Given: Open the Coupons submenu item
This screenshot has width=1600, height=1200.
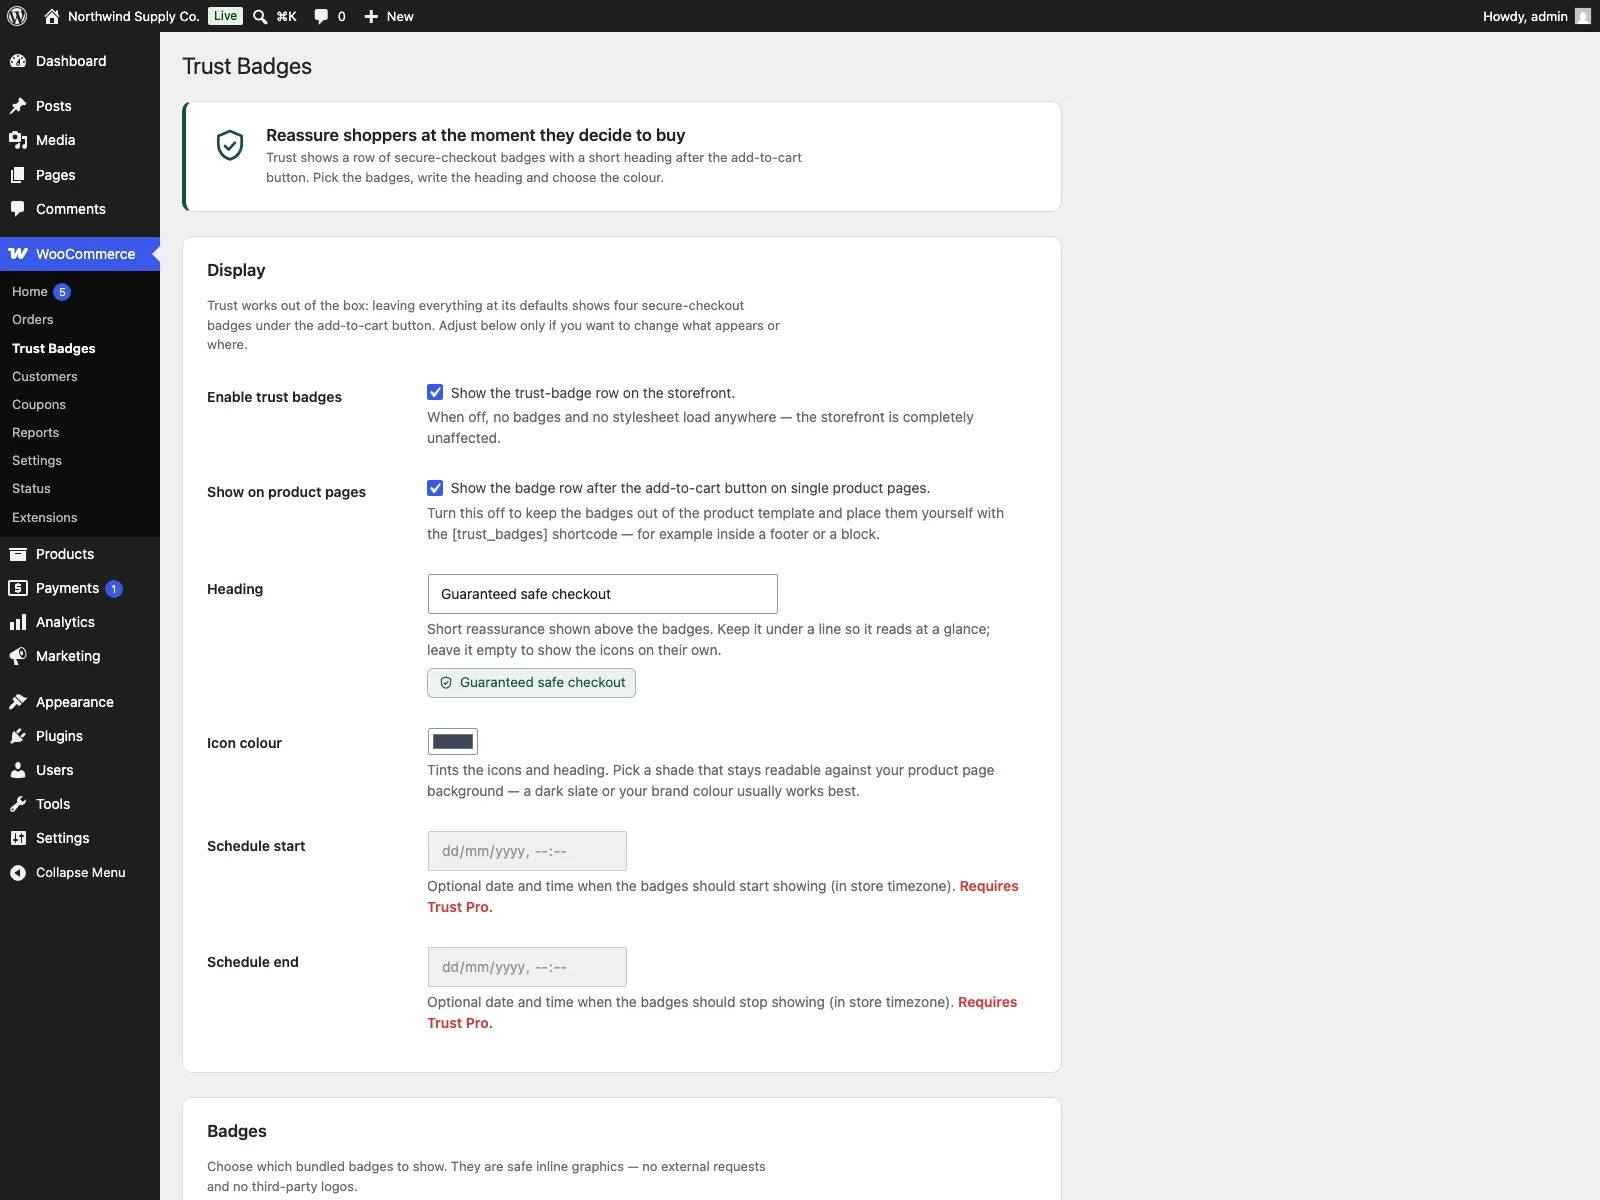Looking at the screenshot, I should click(39, 404).
